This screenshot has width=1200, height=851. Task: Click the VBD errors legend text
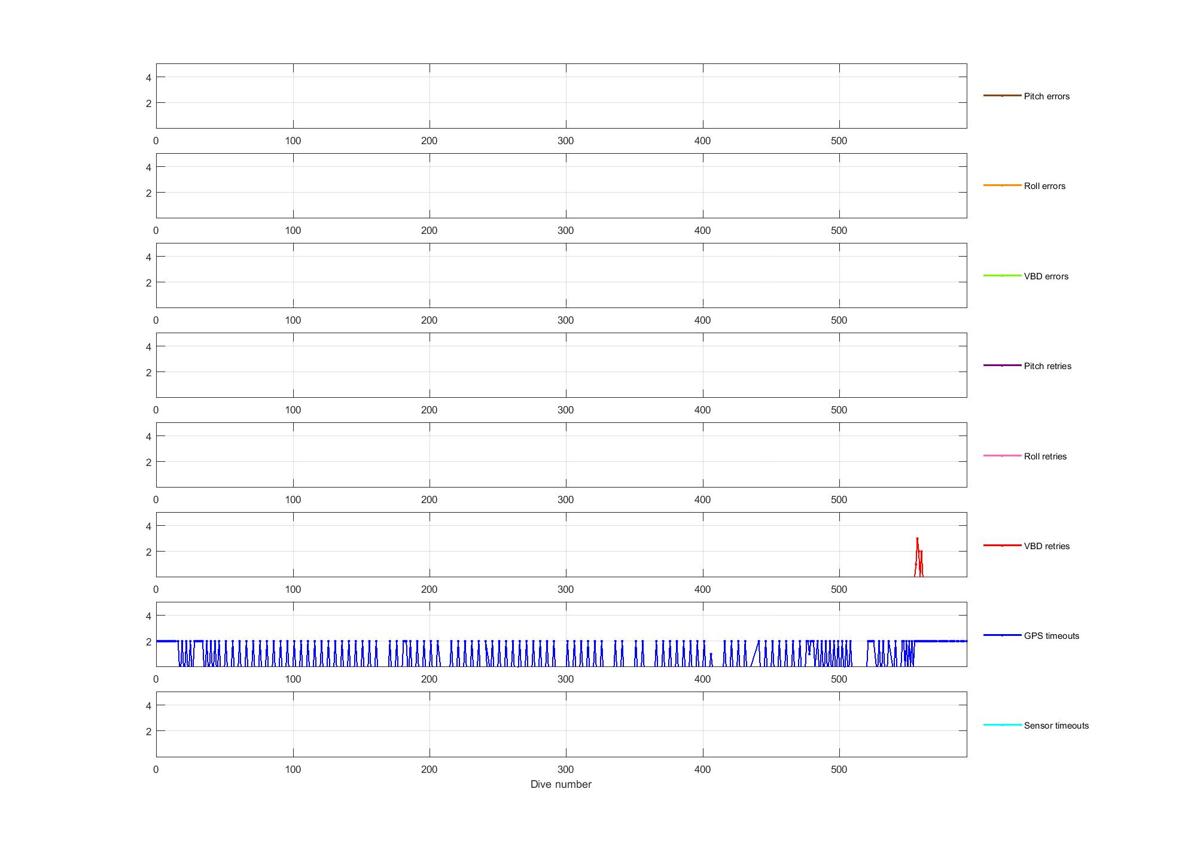pos(1046,276)
